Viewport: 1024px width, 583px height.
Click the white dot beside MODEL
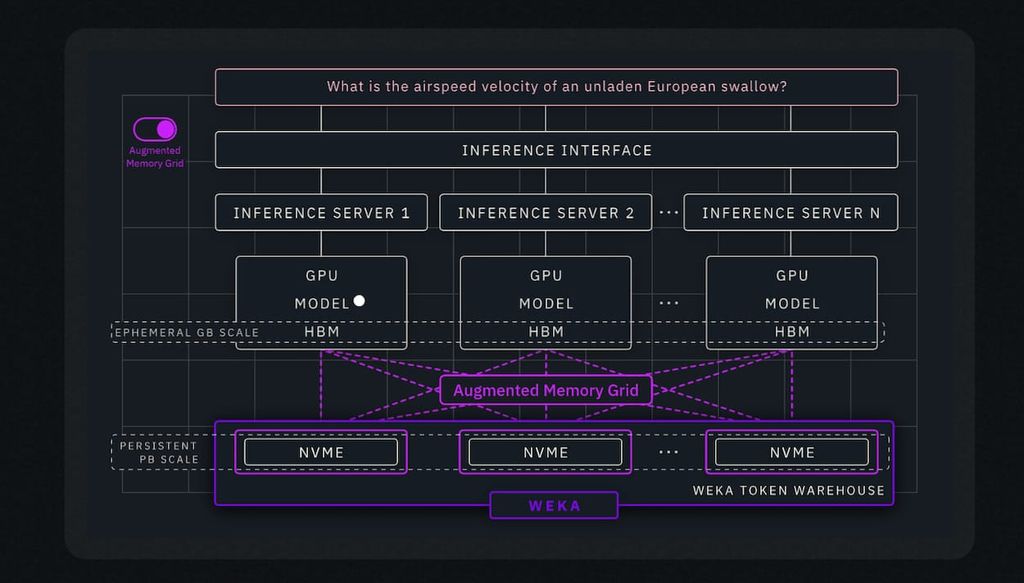coord(359,300)
